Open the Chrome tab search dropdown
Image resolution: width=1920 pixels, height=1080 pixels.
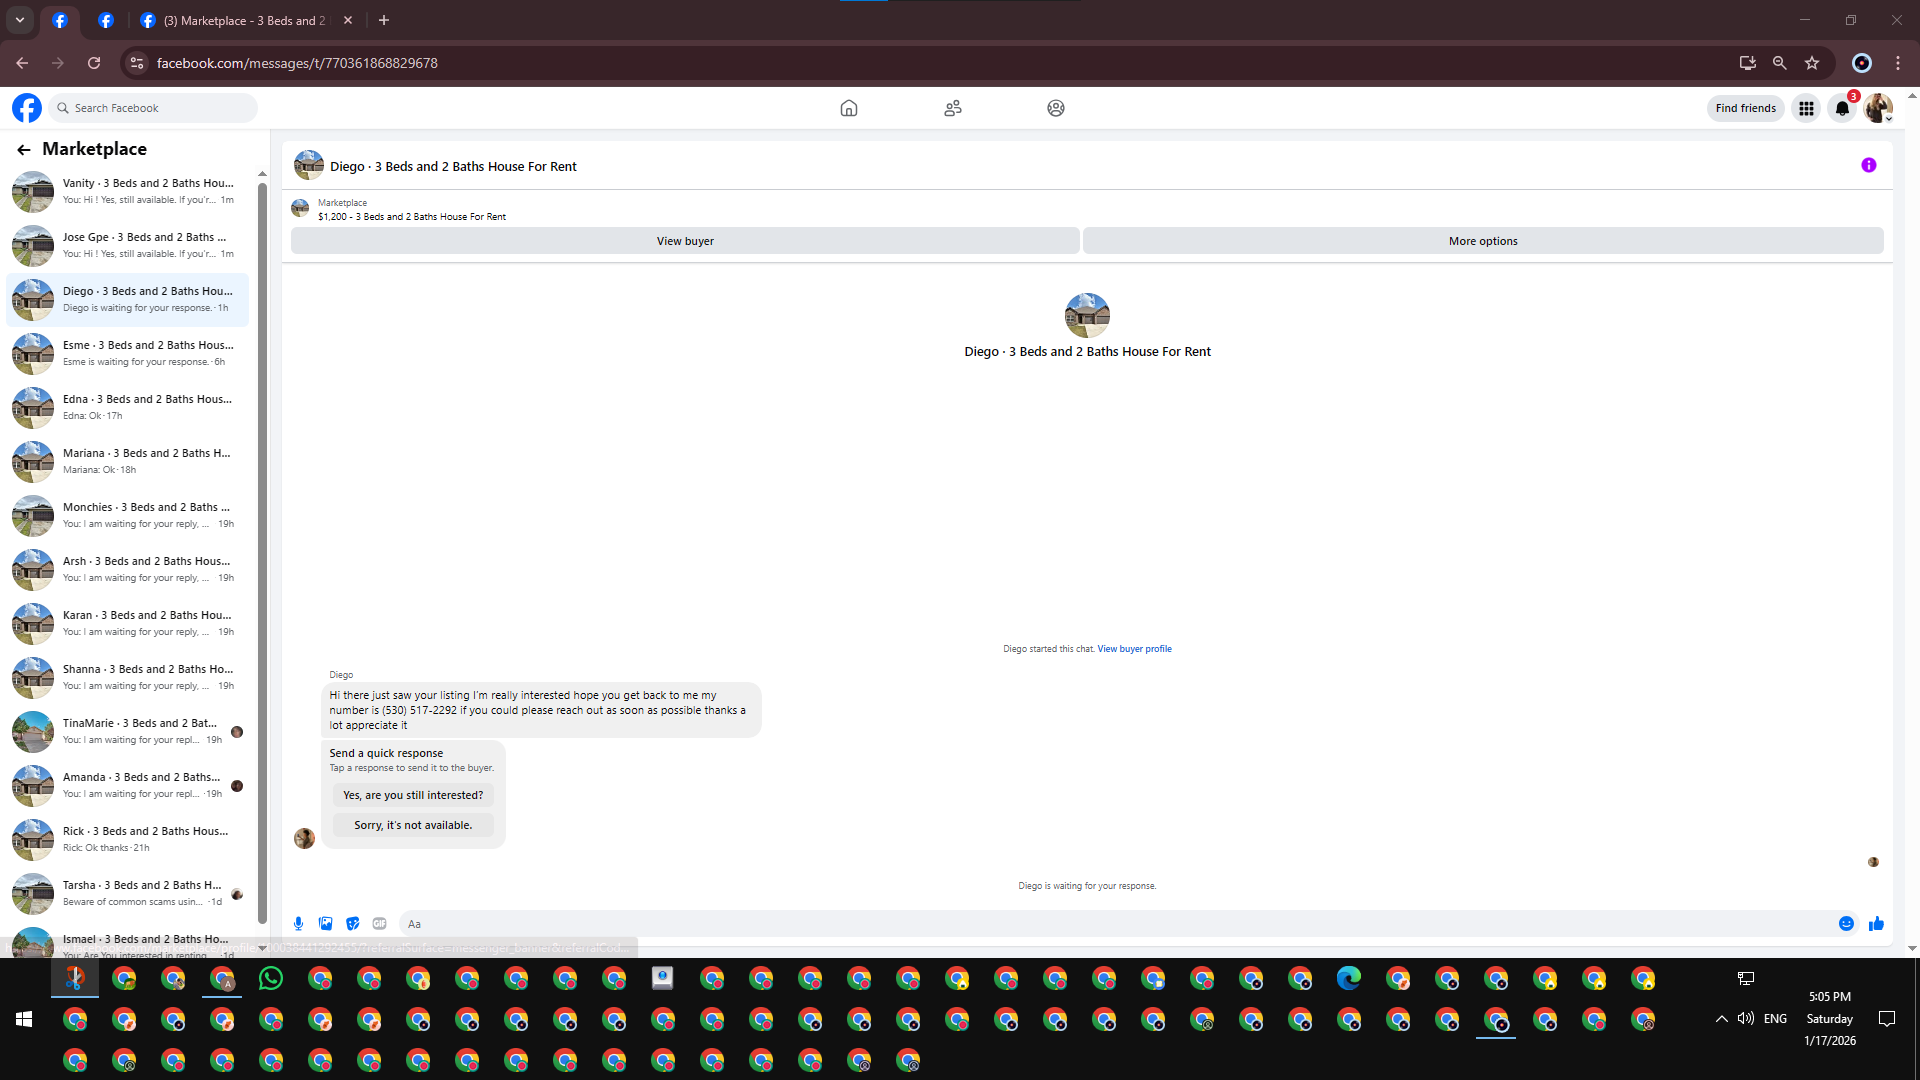(x=19, y=20)
